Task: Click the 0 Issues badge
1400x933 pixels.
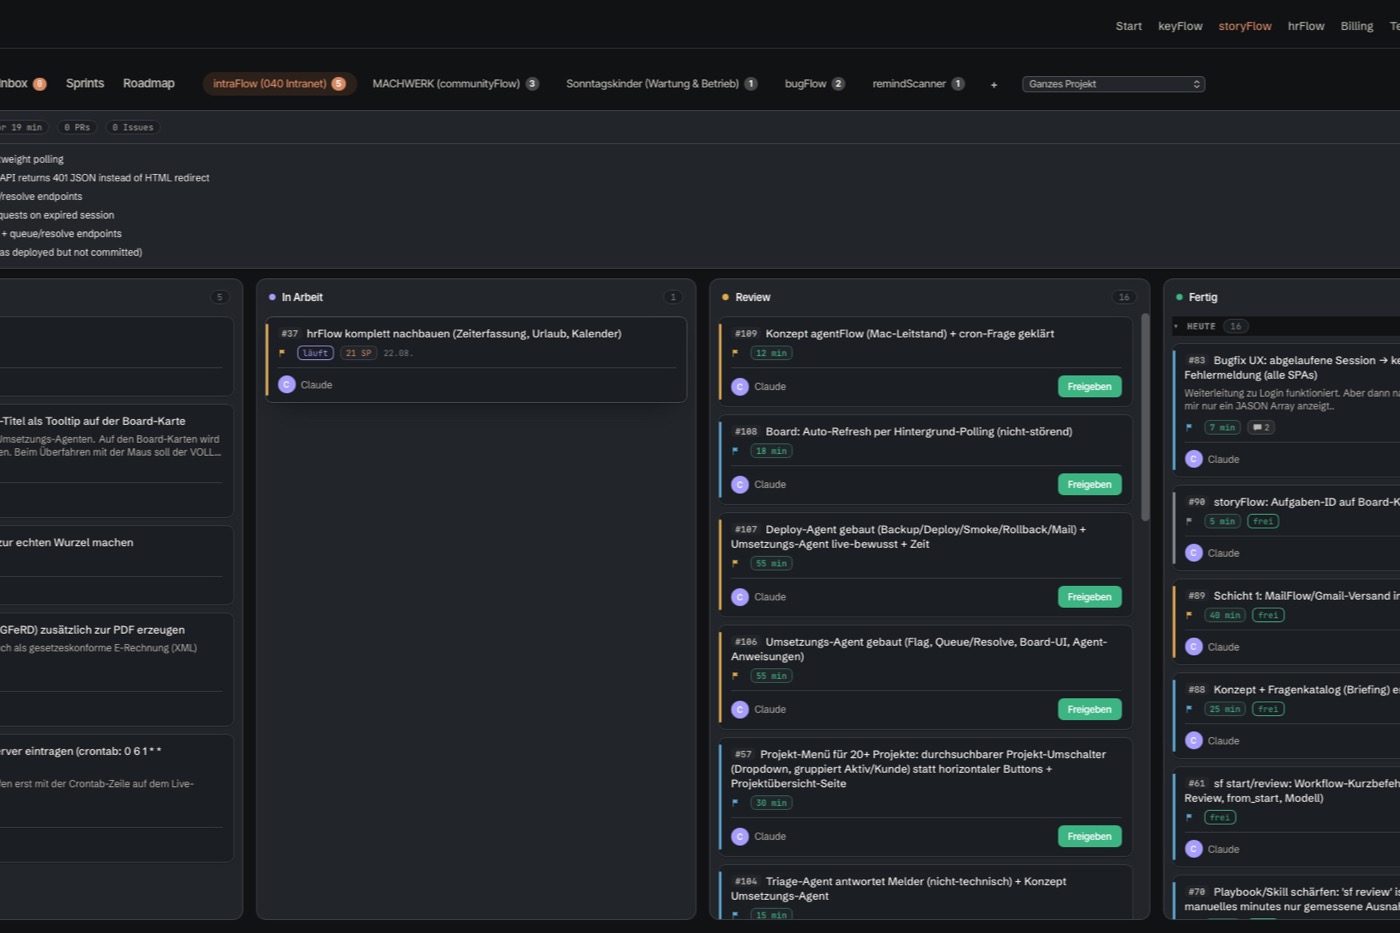Action: point(133,127)
